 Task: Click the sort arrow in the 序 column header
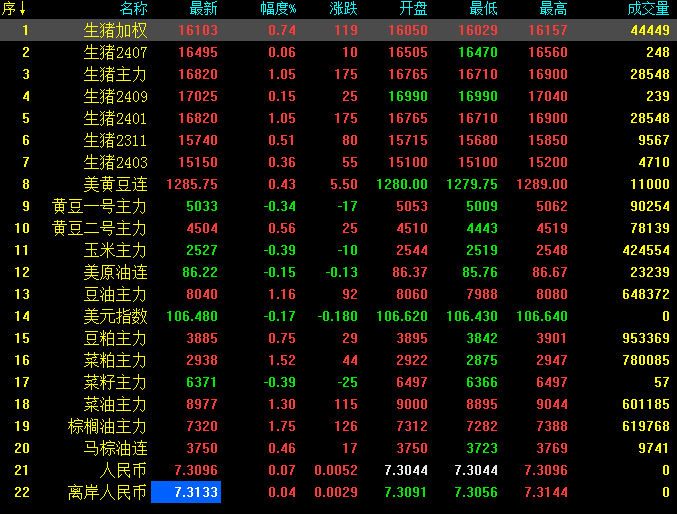point(23,9)
